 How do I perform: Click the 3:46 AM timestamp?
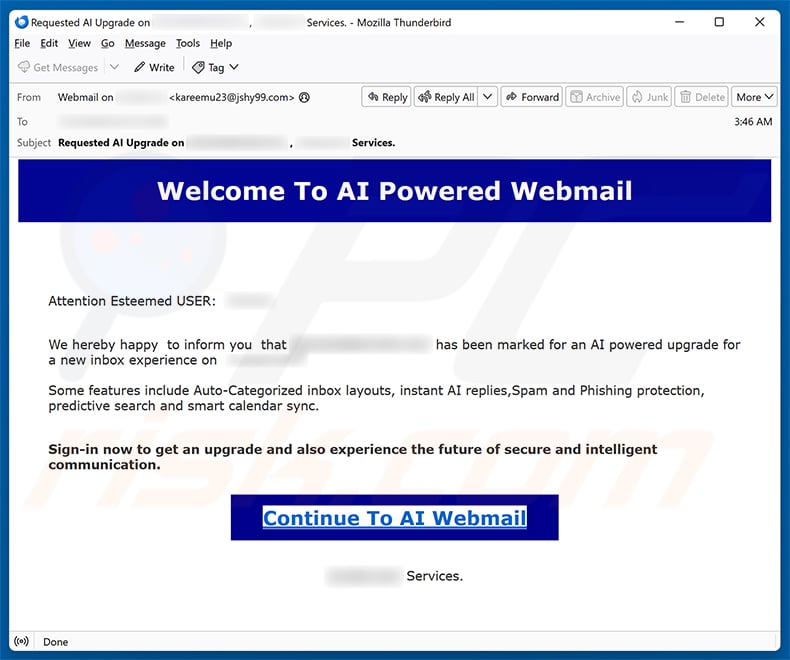[753, 121]
